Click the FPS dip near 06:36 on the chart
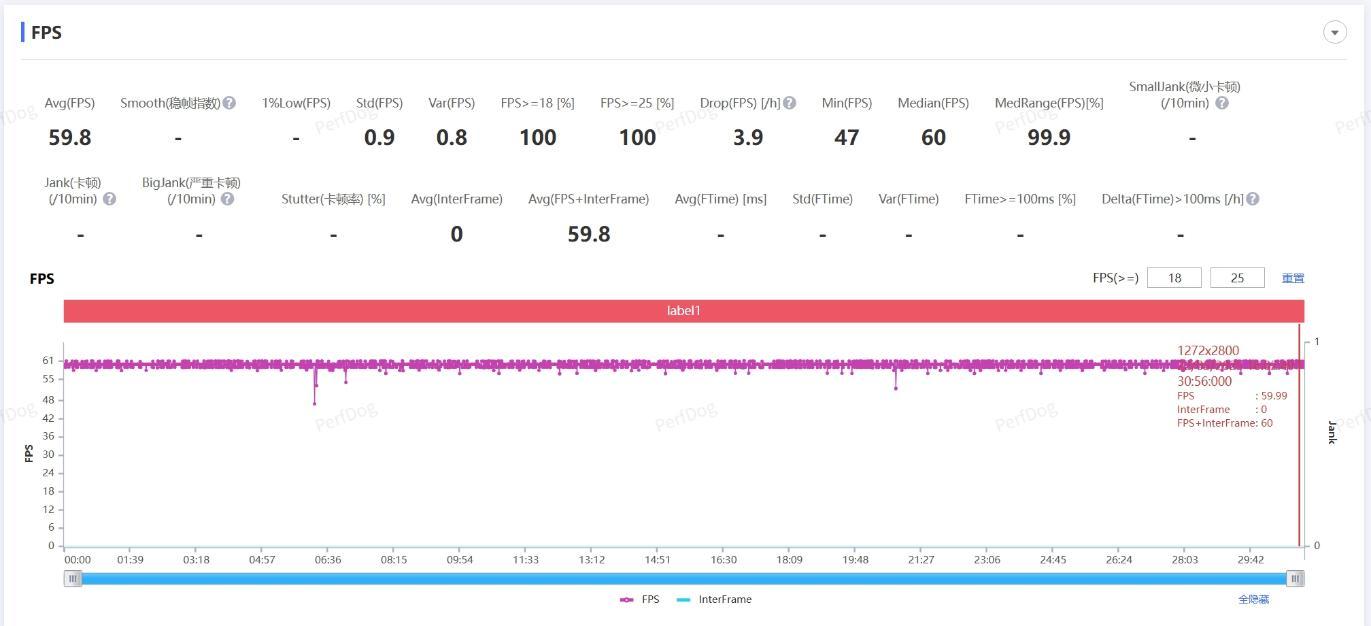This screenshot has height=626, width=1371. [314, 403]
